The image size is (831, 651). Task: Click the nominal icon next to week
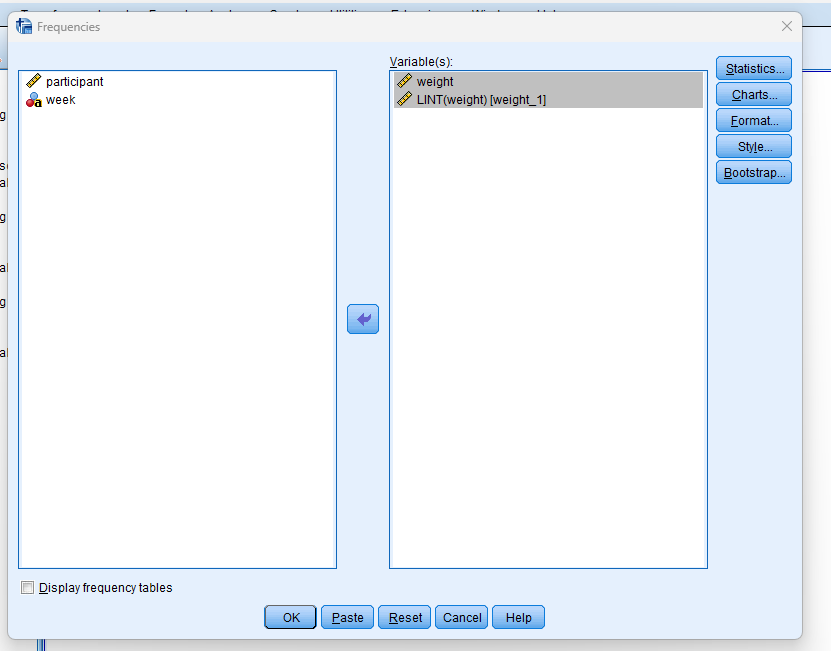[33, 100]
